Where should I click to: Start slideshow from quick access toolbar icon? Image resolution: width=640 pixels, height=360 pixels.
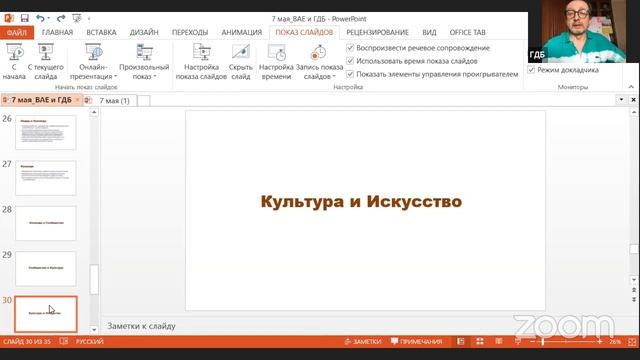(x=76, y=18)
